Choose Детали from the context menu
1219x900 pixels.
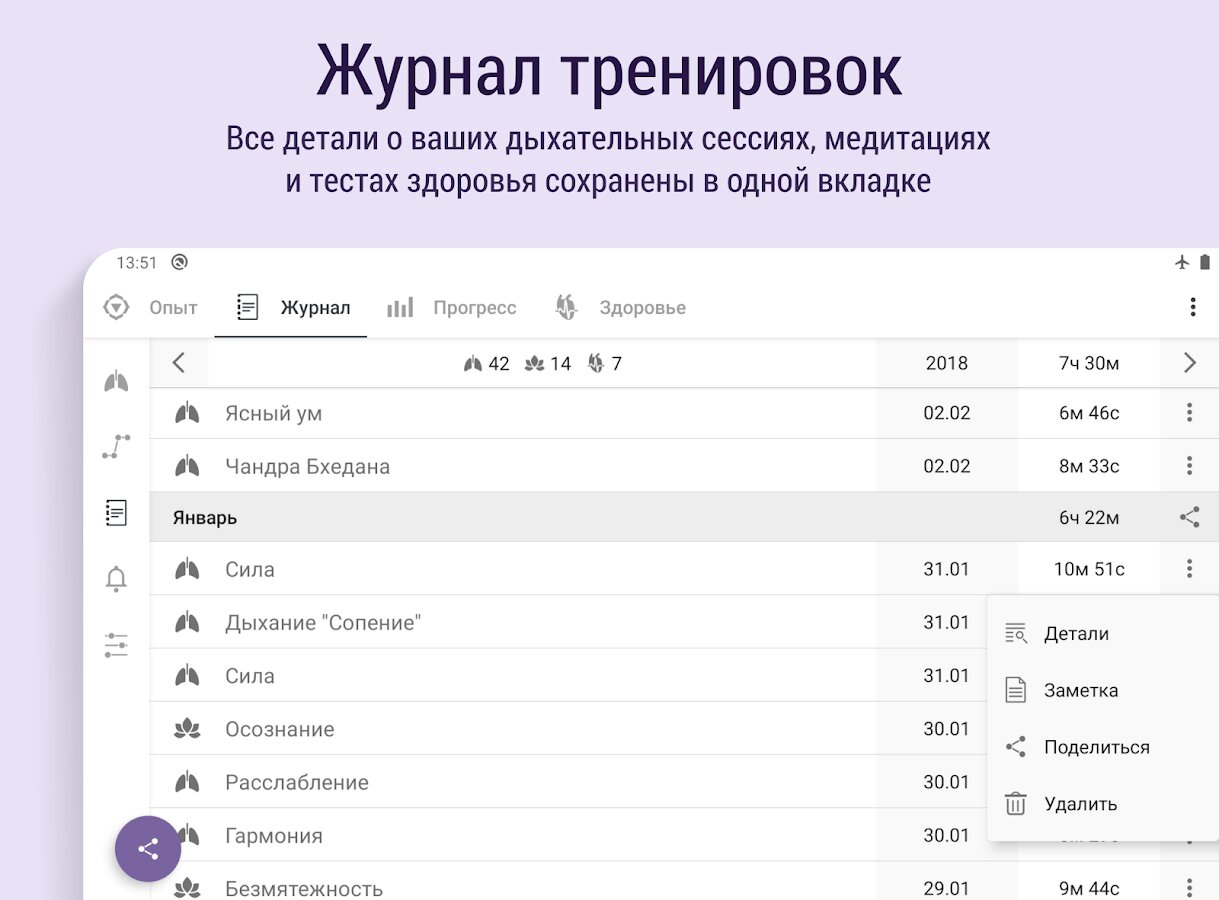click(x=1102, y=634)
